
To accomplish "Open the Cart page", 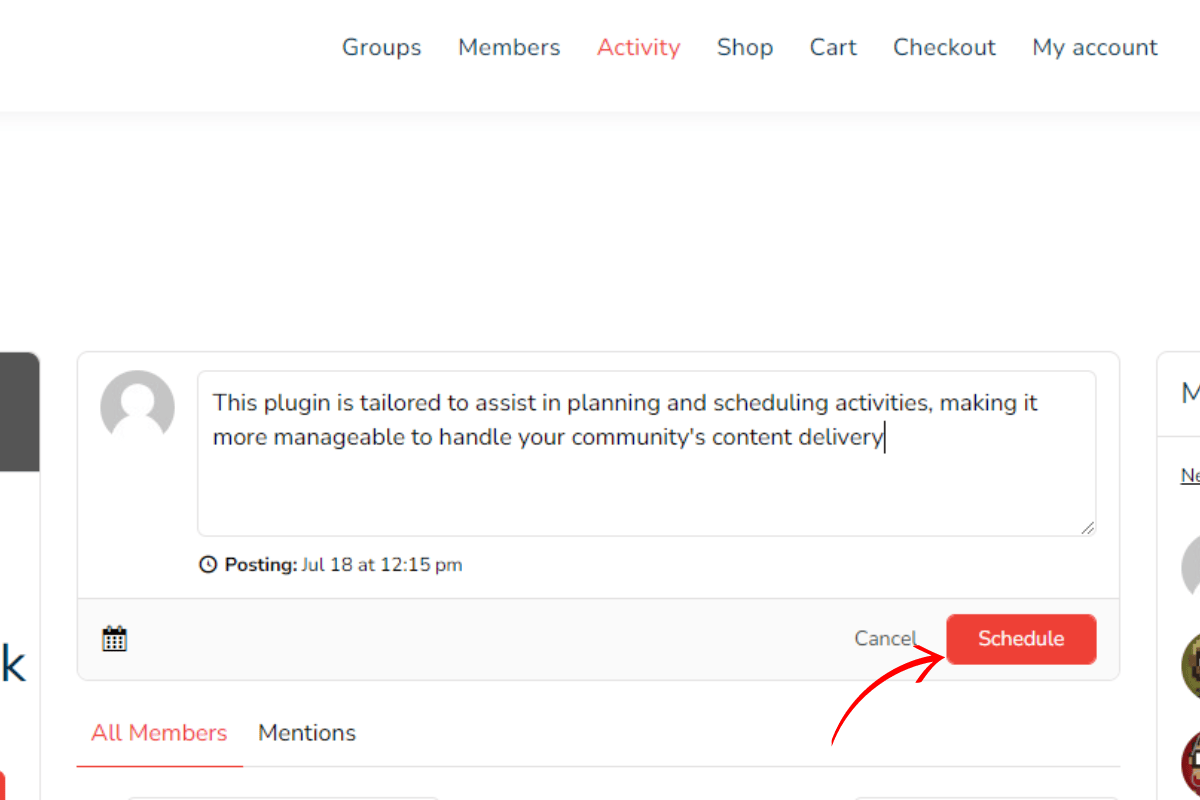I will click(x=833, y=47).
